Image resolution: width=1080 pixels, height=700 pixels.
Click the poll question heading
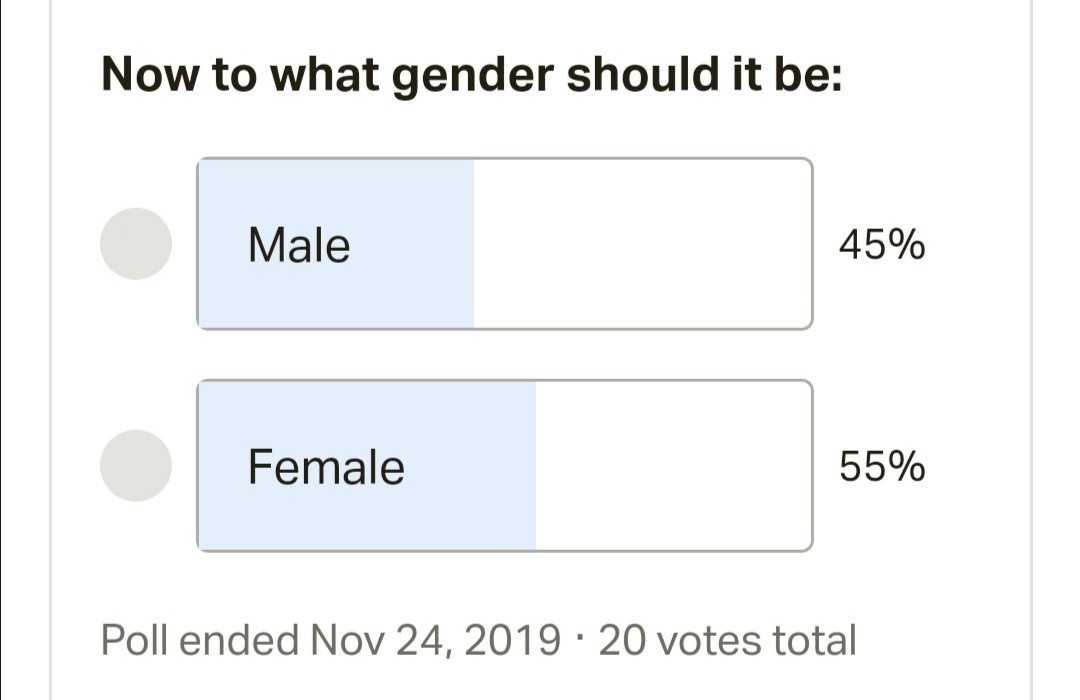tap(472, 76)
